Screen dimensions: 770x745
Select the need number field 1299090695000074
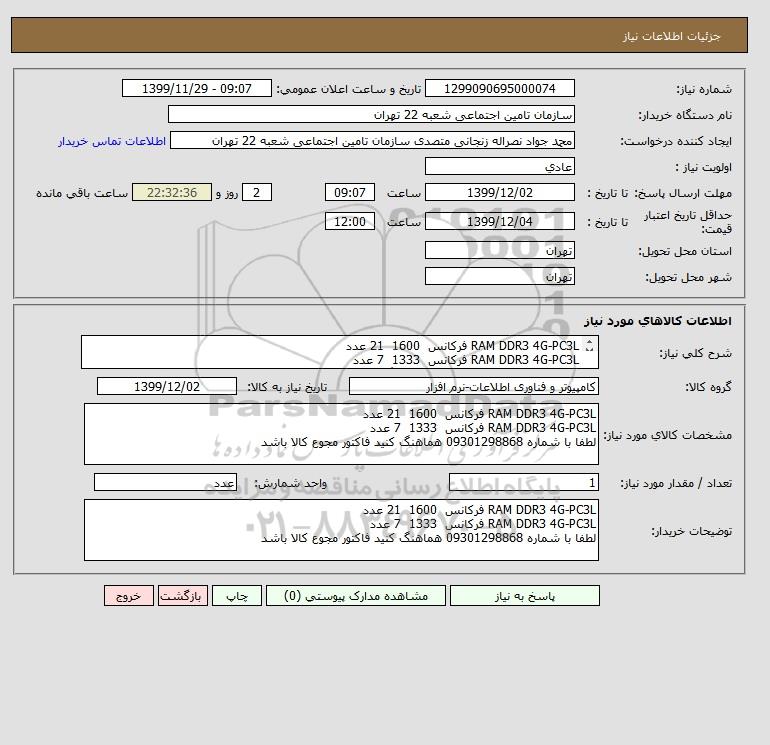tap(499, 88)
